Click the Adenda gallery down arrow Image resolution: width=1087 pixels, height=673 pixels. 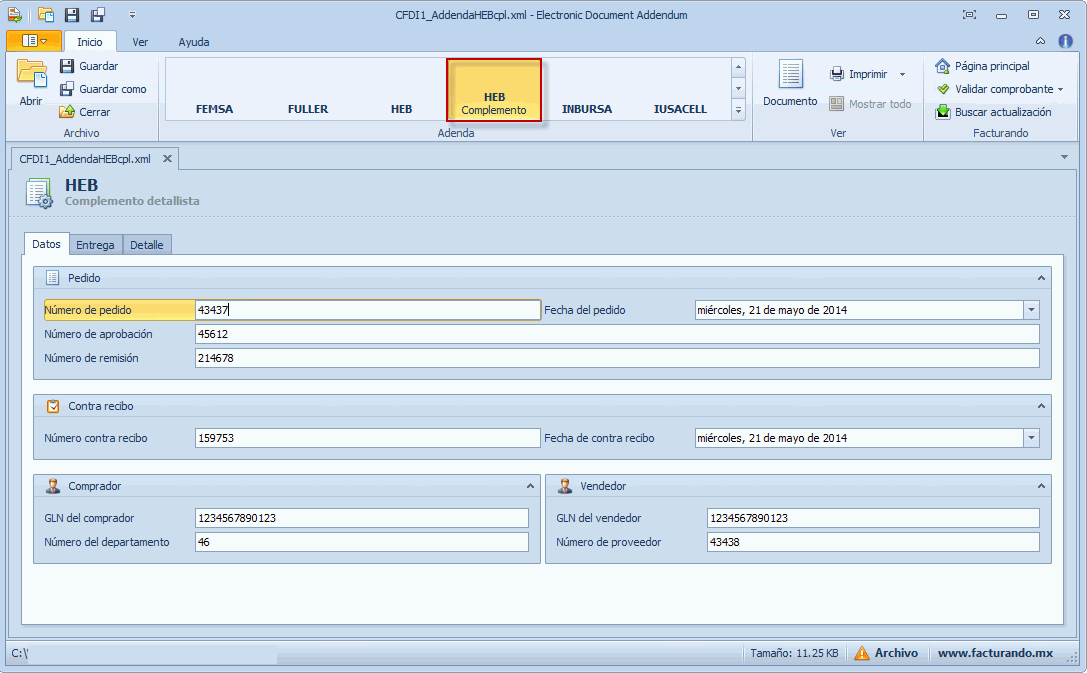pos(738,88)
